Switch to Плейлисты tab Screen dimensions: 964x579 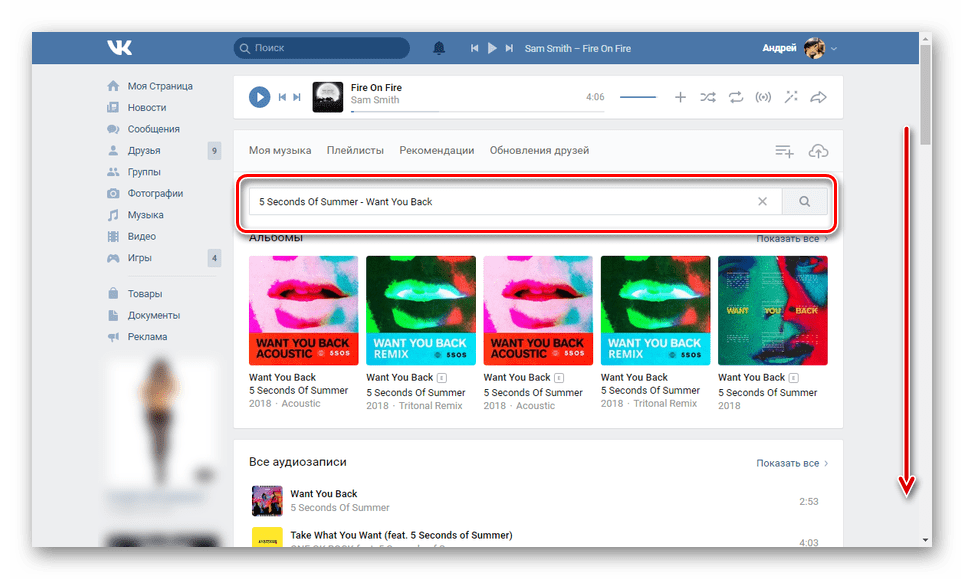click(x=355, y=151)
